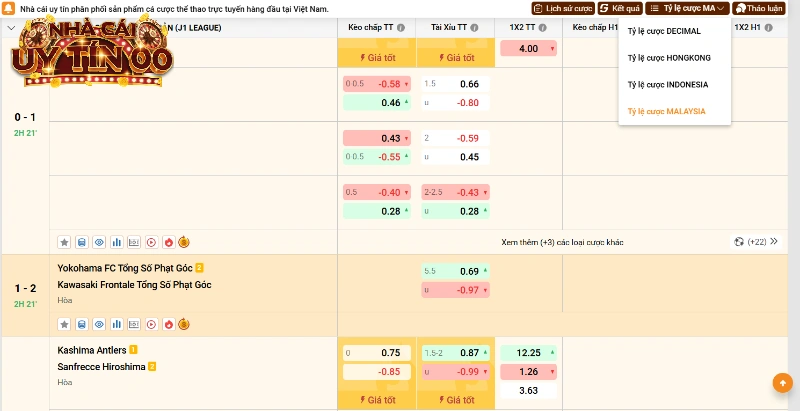Open the scoreboard icon for Yokohama FC row
This screenshot has height=411, width=800.
(x=134, y=324)
